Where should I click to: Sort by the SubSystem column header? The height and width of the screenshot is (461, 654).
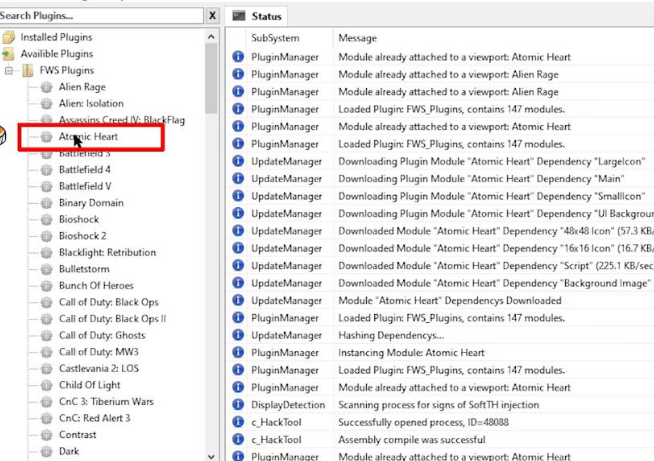275,38
